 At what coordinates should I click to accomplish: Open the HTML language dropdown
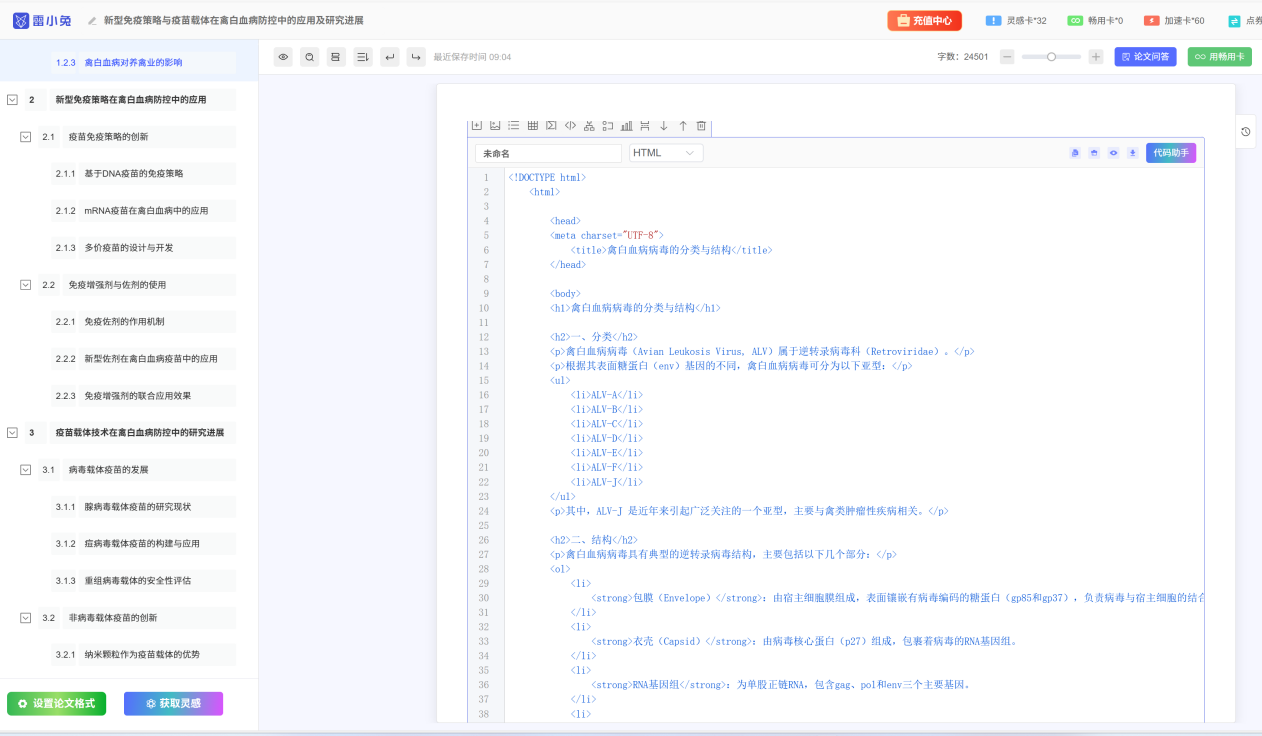click(x=666, y=153)
